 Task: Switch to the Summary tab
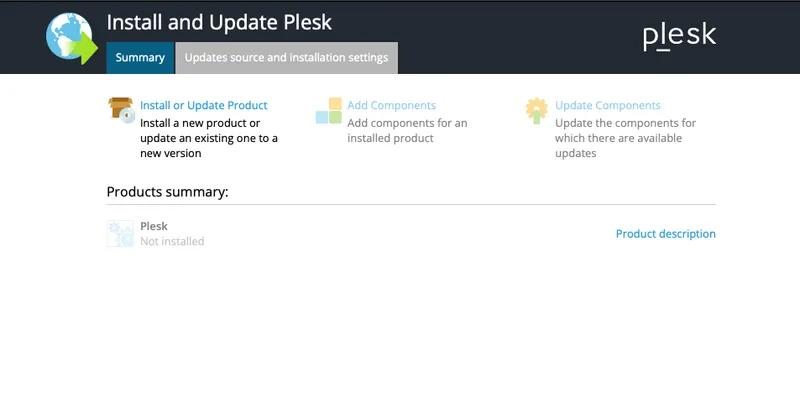point(140,58)
